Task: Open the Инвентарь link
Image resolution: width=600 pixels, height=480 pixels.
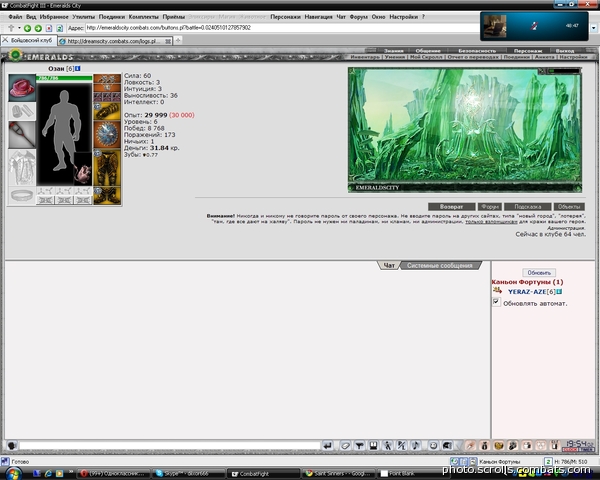Action: (x=365, y=57)
